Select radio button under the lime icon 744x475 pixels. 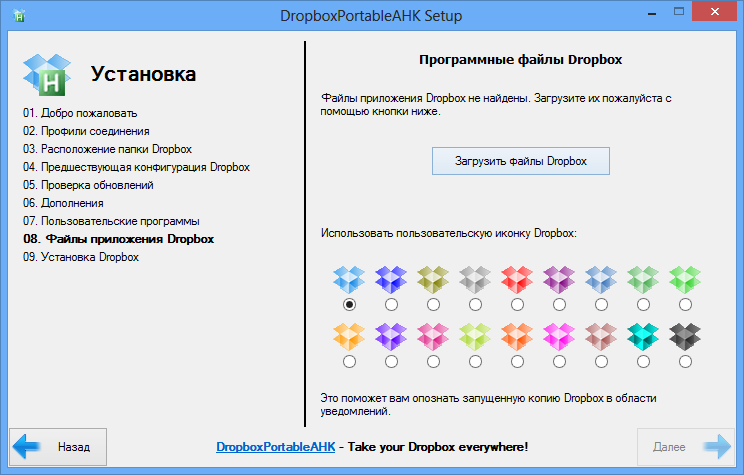(475, 362)
